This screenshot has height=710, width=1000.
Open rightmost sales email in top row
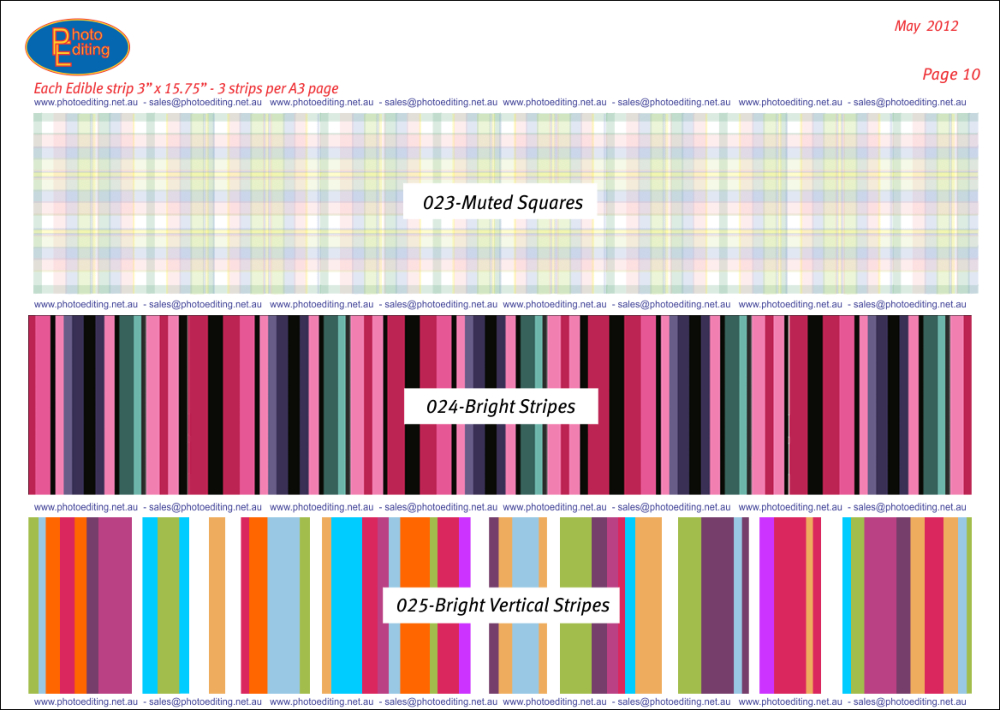coord(909,102)
